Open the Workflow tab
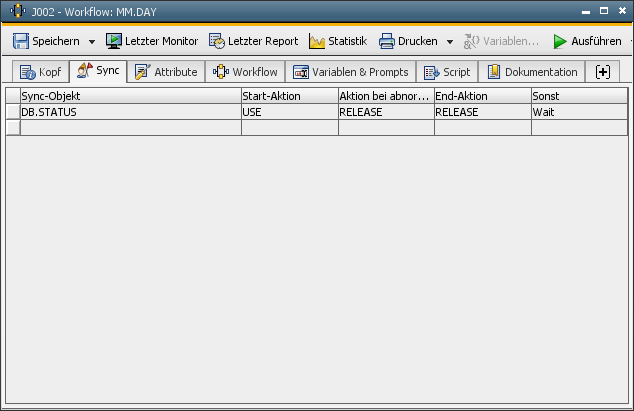634x411 pixels. 245,72
